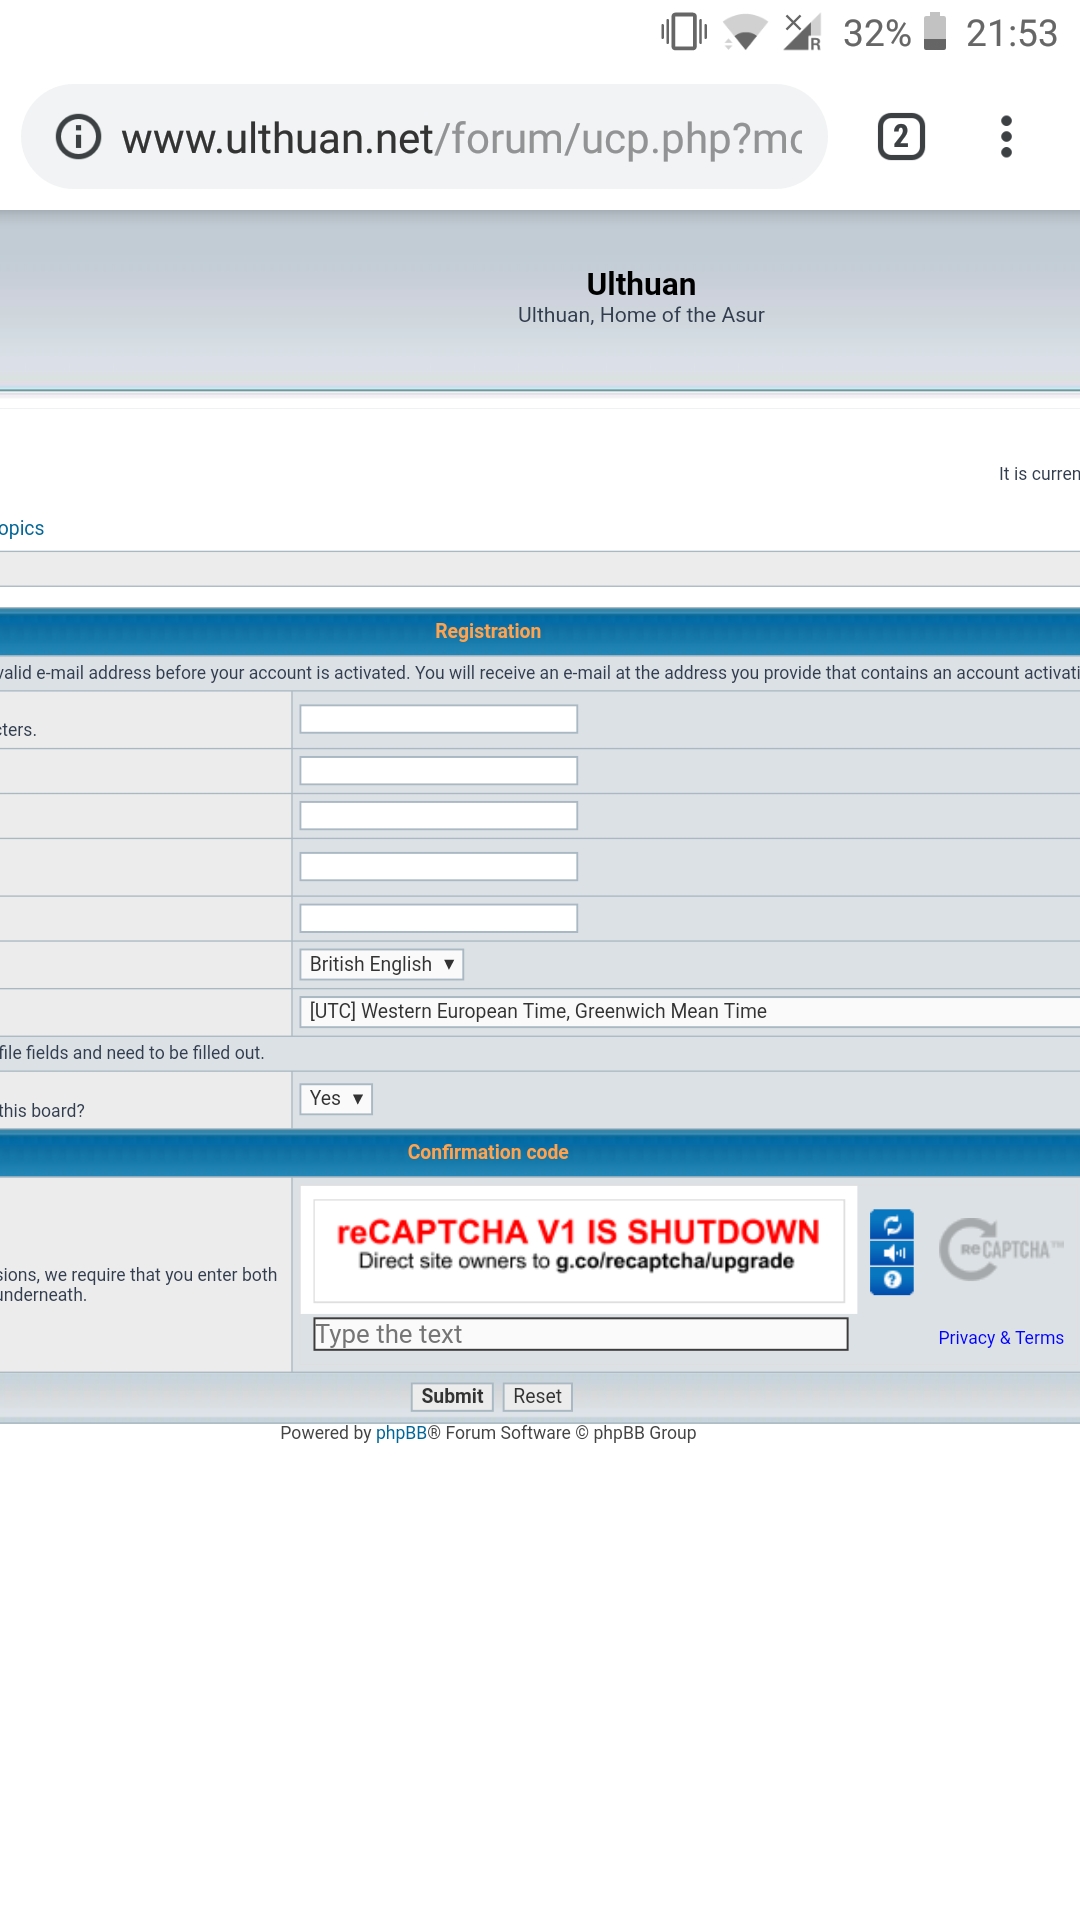Tap the battery status icon

(935, 32)
